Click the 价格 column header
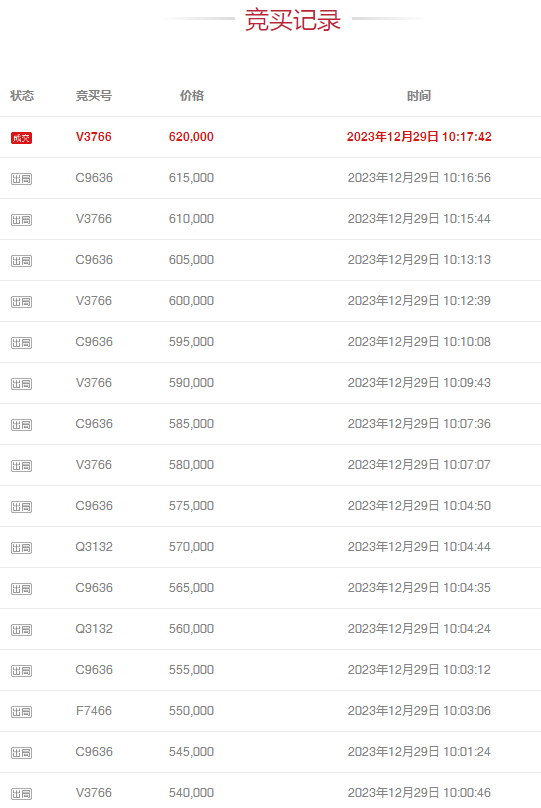 pyautogui.click(x=192, y=96)
